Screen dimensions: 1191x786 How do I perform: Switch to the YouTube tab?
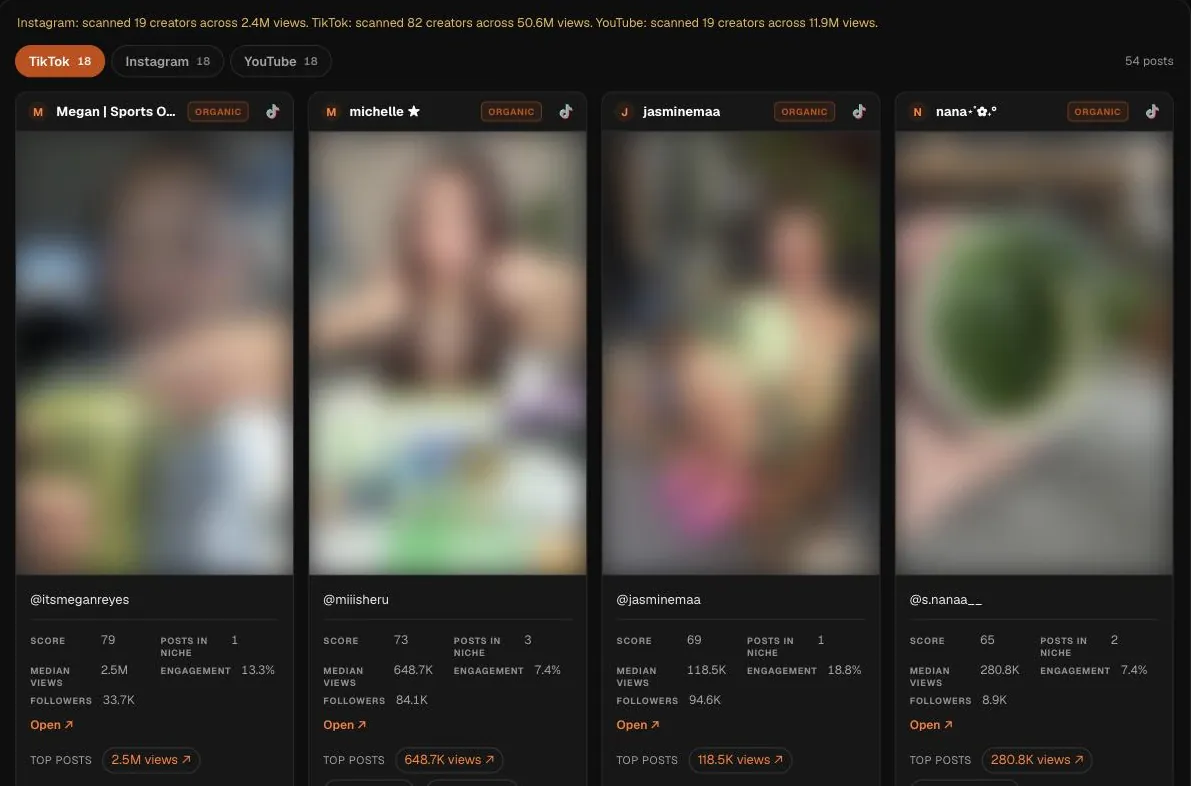point(280,62)
